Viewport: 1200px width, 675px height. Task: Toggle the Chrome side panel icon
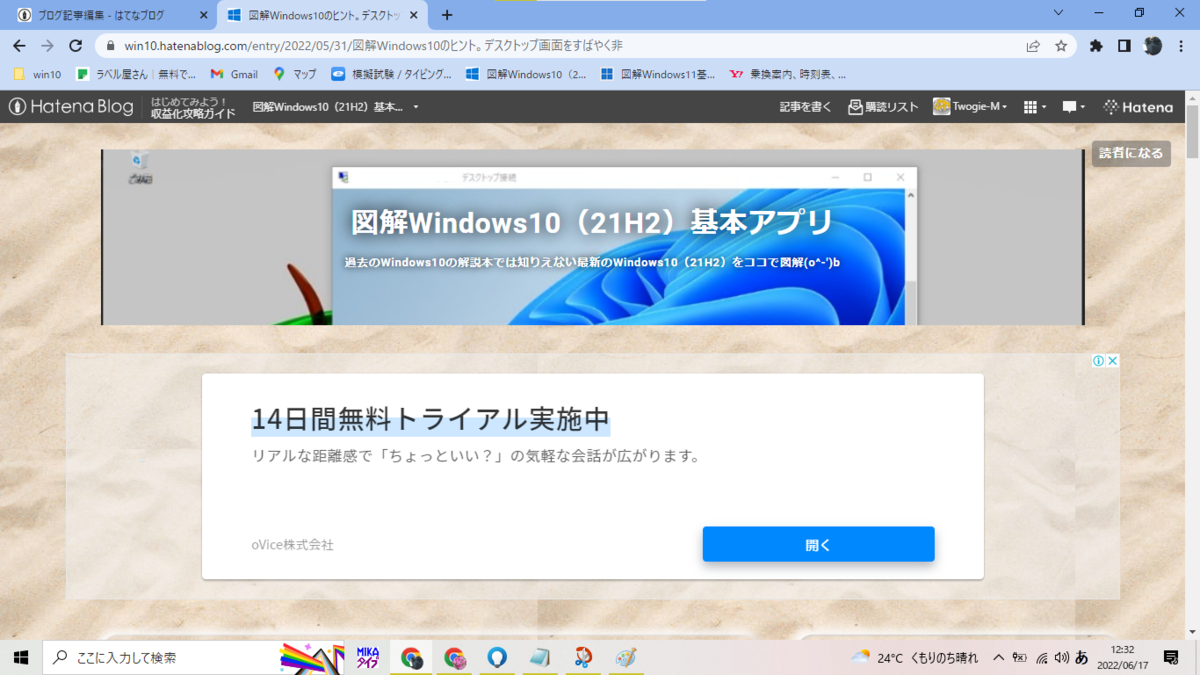click(x=1124, y=46)
